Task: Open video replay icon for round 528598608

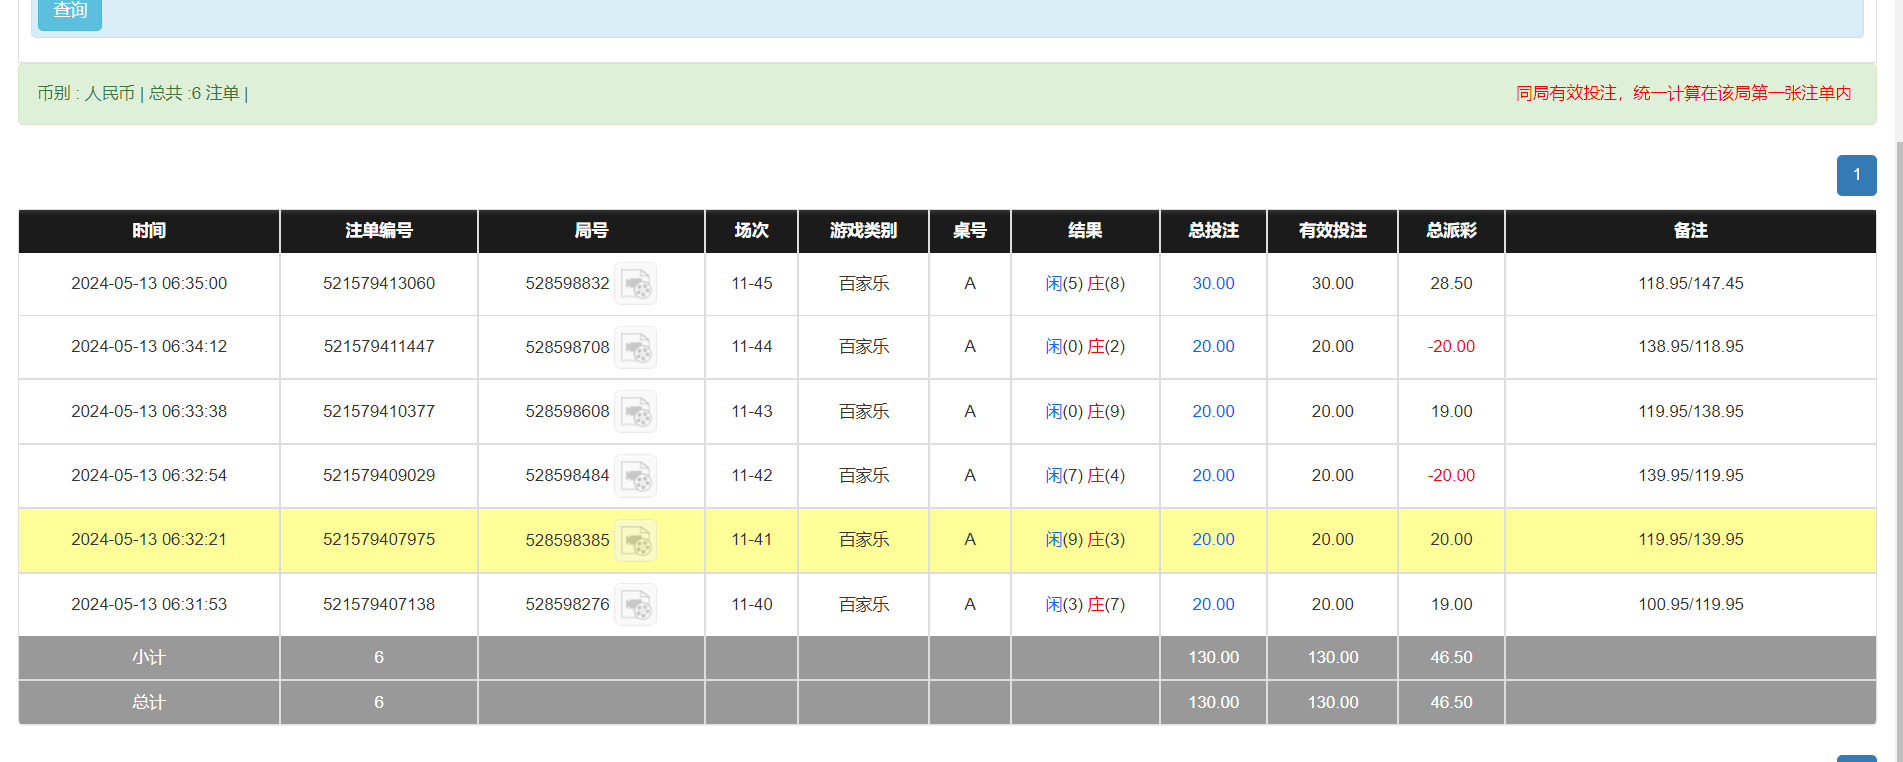Action: click(x=635, y=411)
